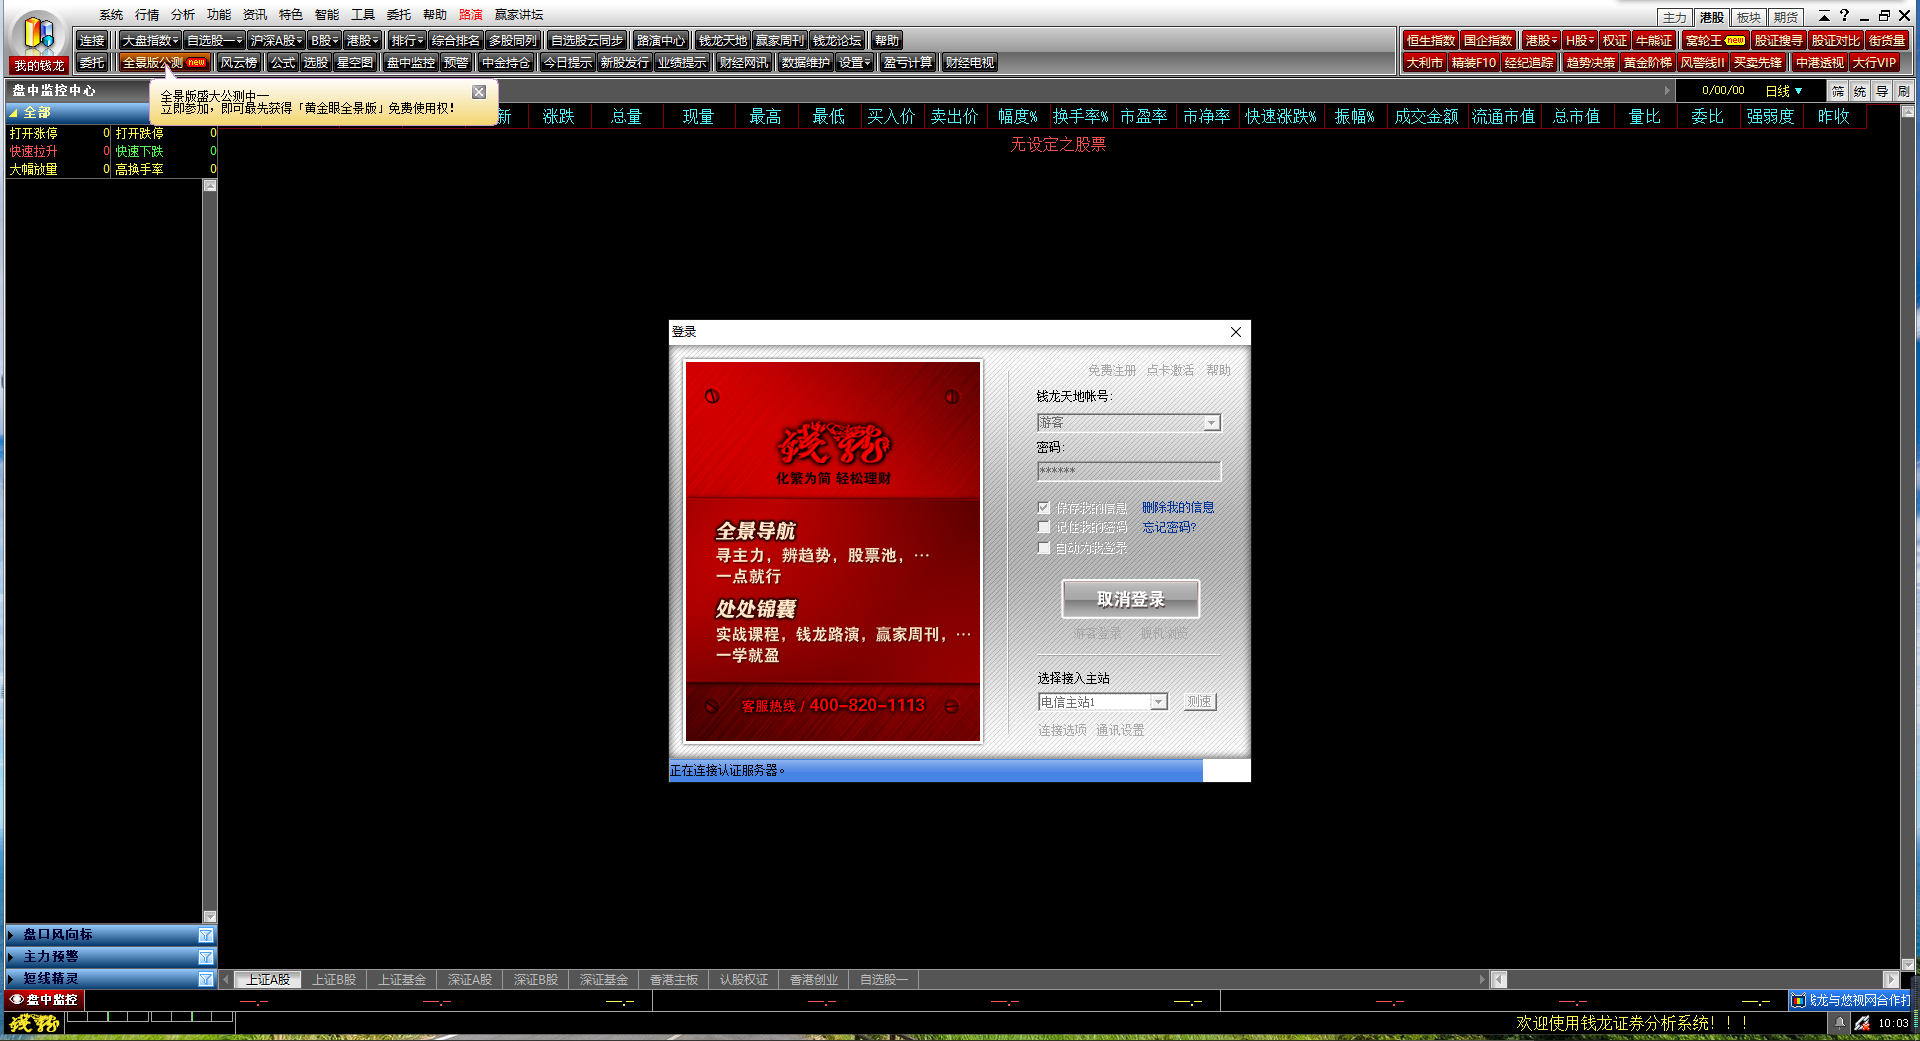Toggle 记住我的密码 checkbox
The image size is (1920, 1041).
[x=1044, y=527]
